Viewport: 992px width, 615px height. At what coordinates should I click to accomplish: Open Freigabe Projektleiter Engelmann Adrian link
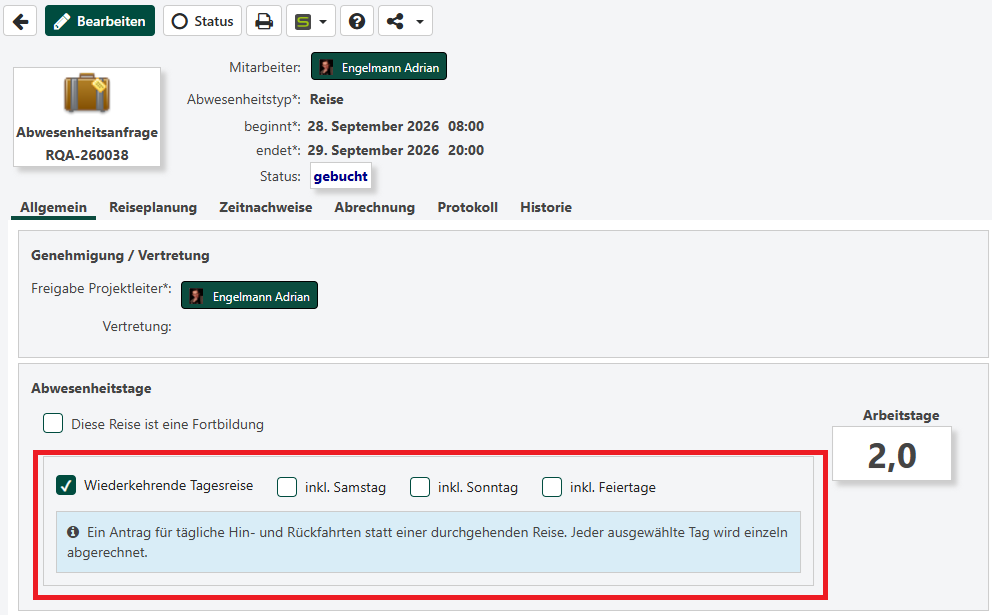[x=249, y=295]
